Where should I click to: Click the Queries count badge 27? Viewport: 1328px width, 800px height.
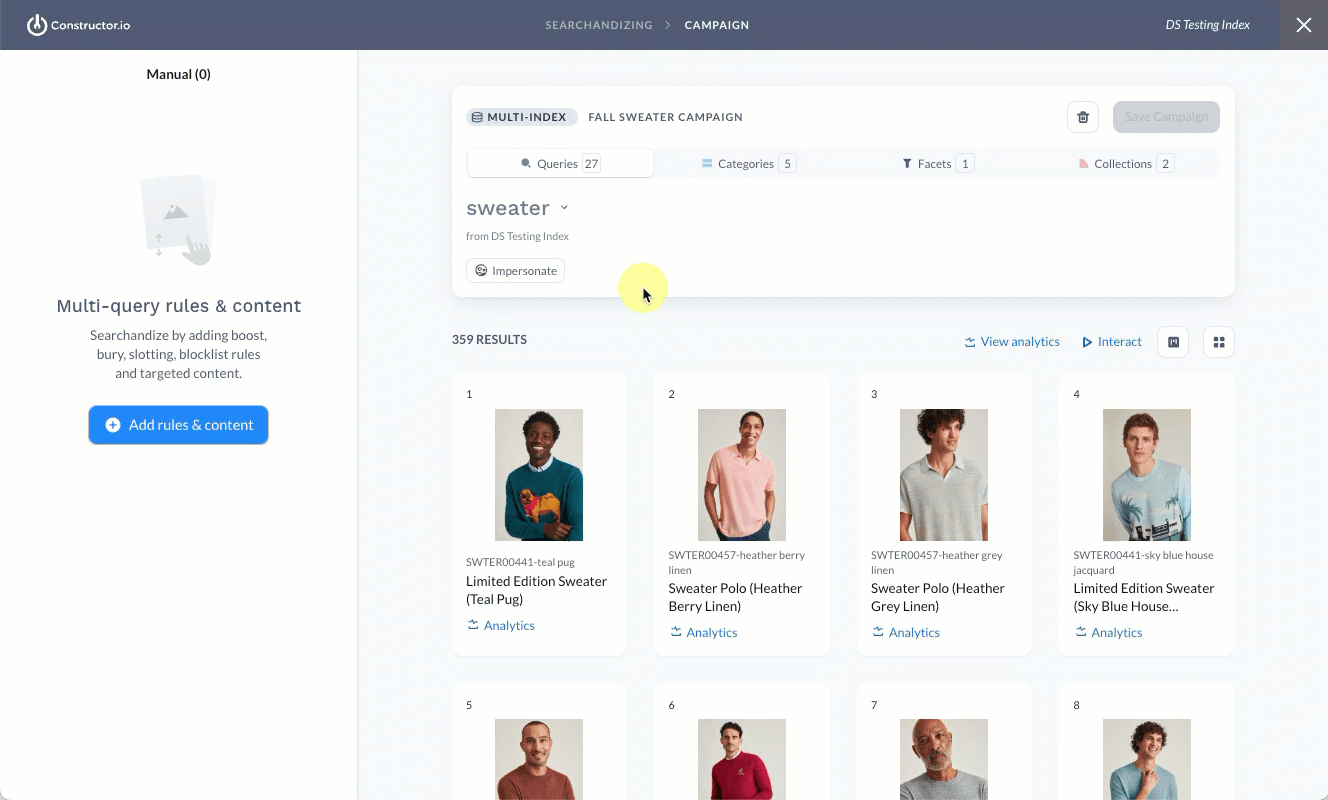[591, 163]
